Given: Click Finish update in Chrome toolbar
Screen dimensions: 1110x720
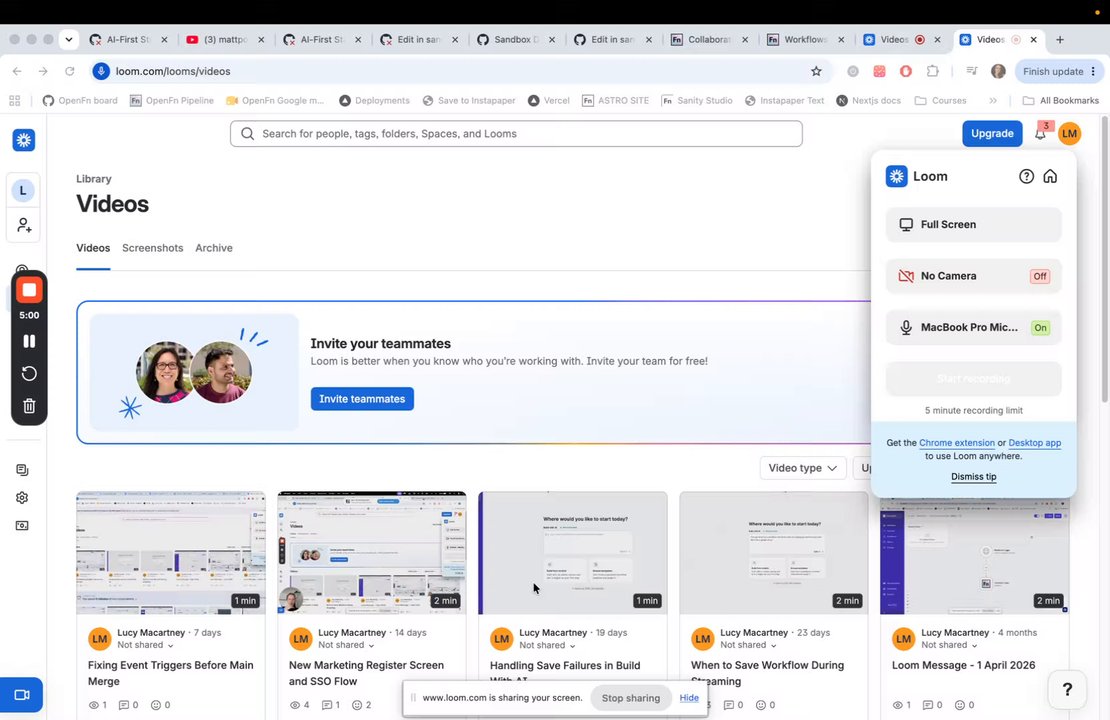Looking at the screenshot, I should tap(1058, 71).
